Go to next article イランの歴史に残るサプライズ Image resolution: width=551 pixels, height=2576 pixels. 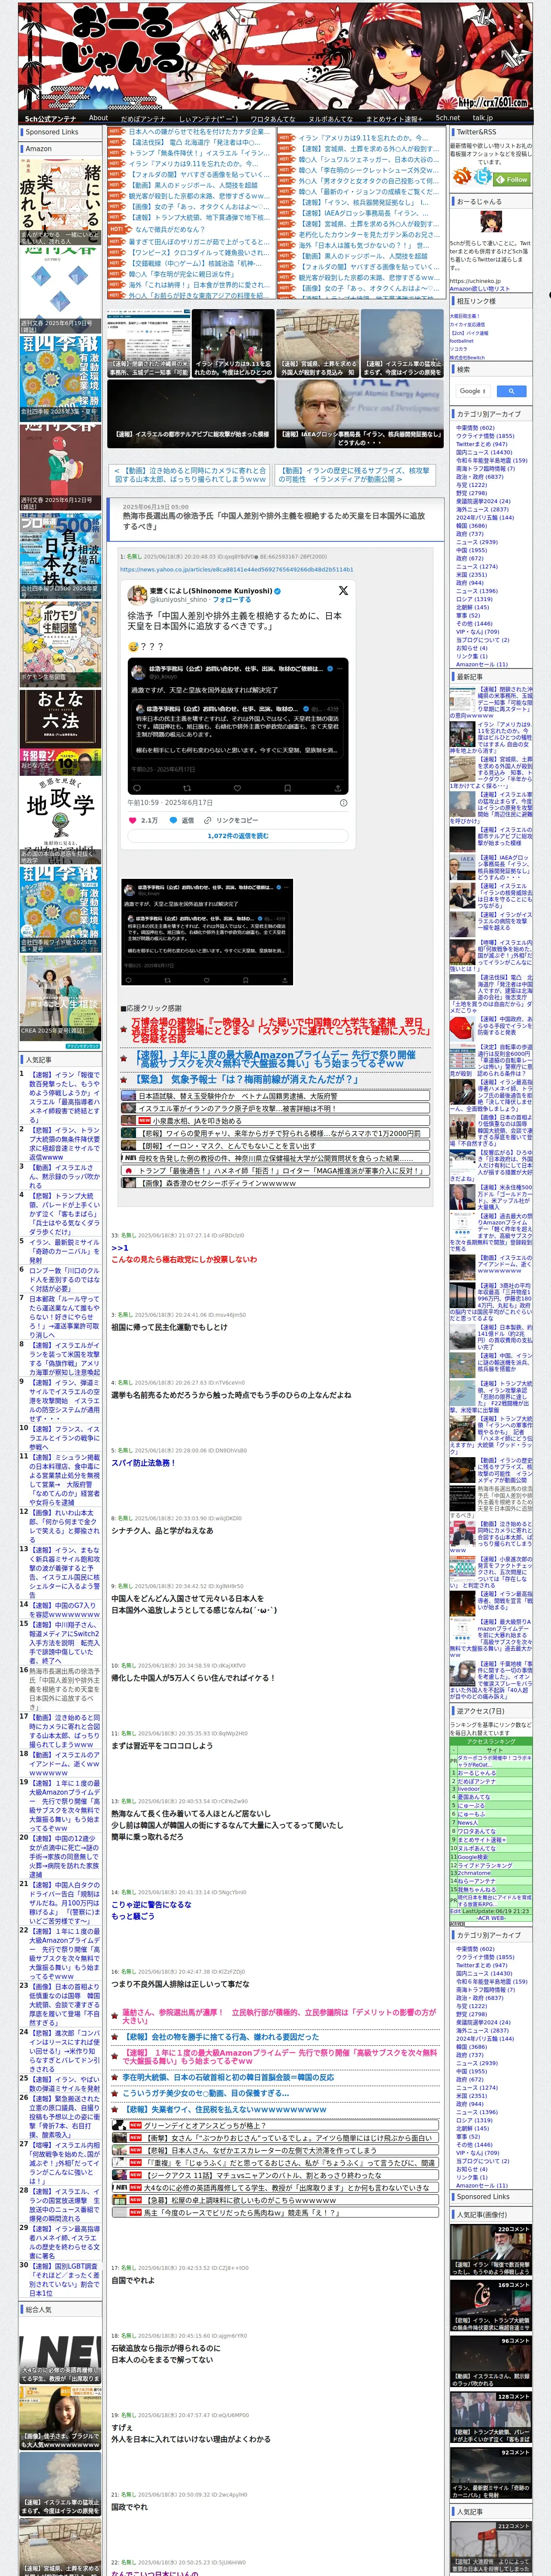tap(355, 475)
